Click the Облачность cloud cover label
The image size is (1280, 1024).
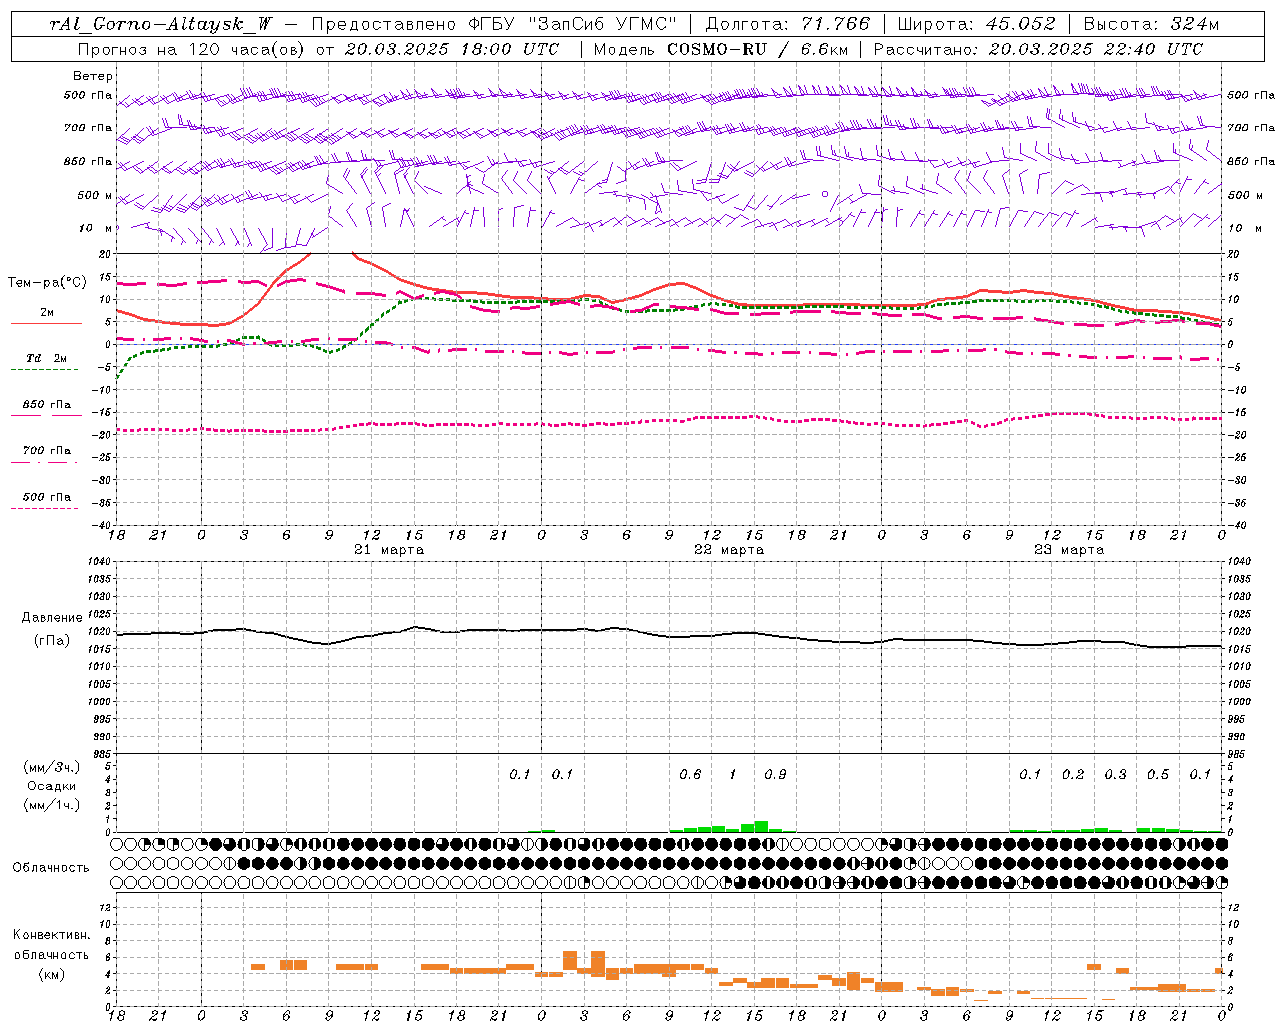coord(51,868)
